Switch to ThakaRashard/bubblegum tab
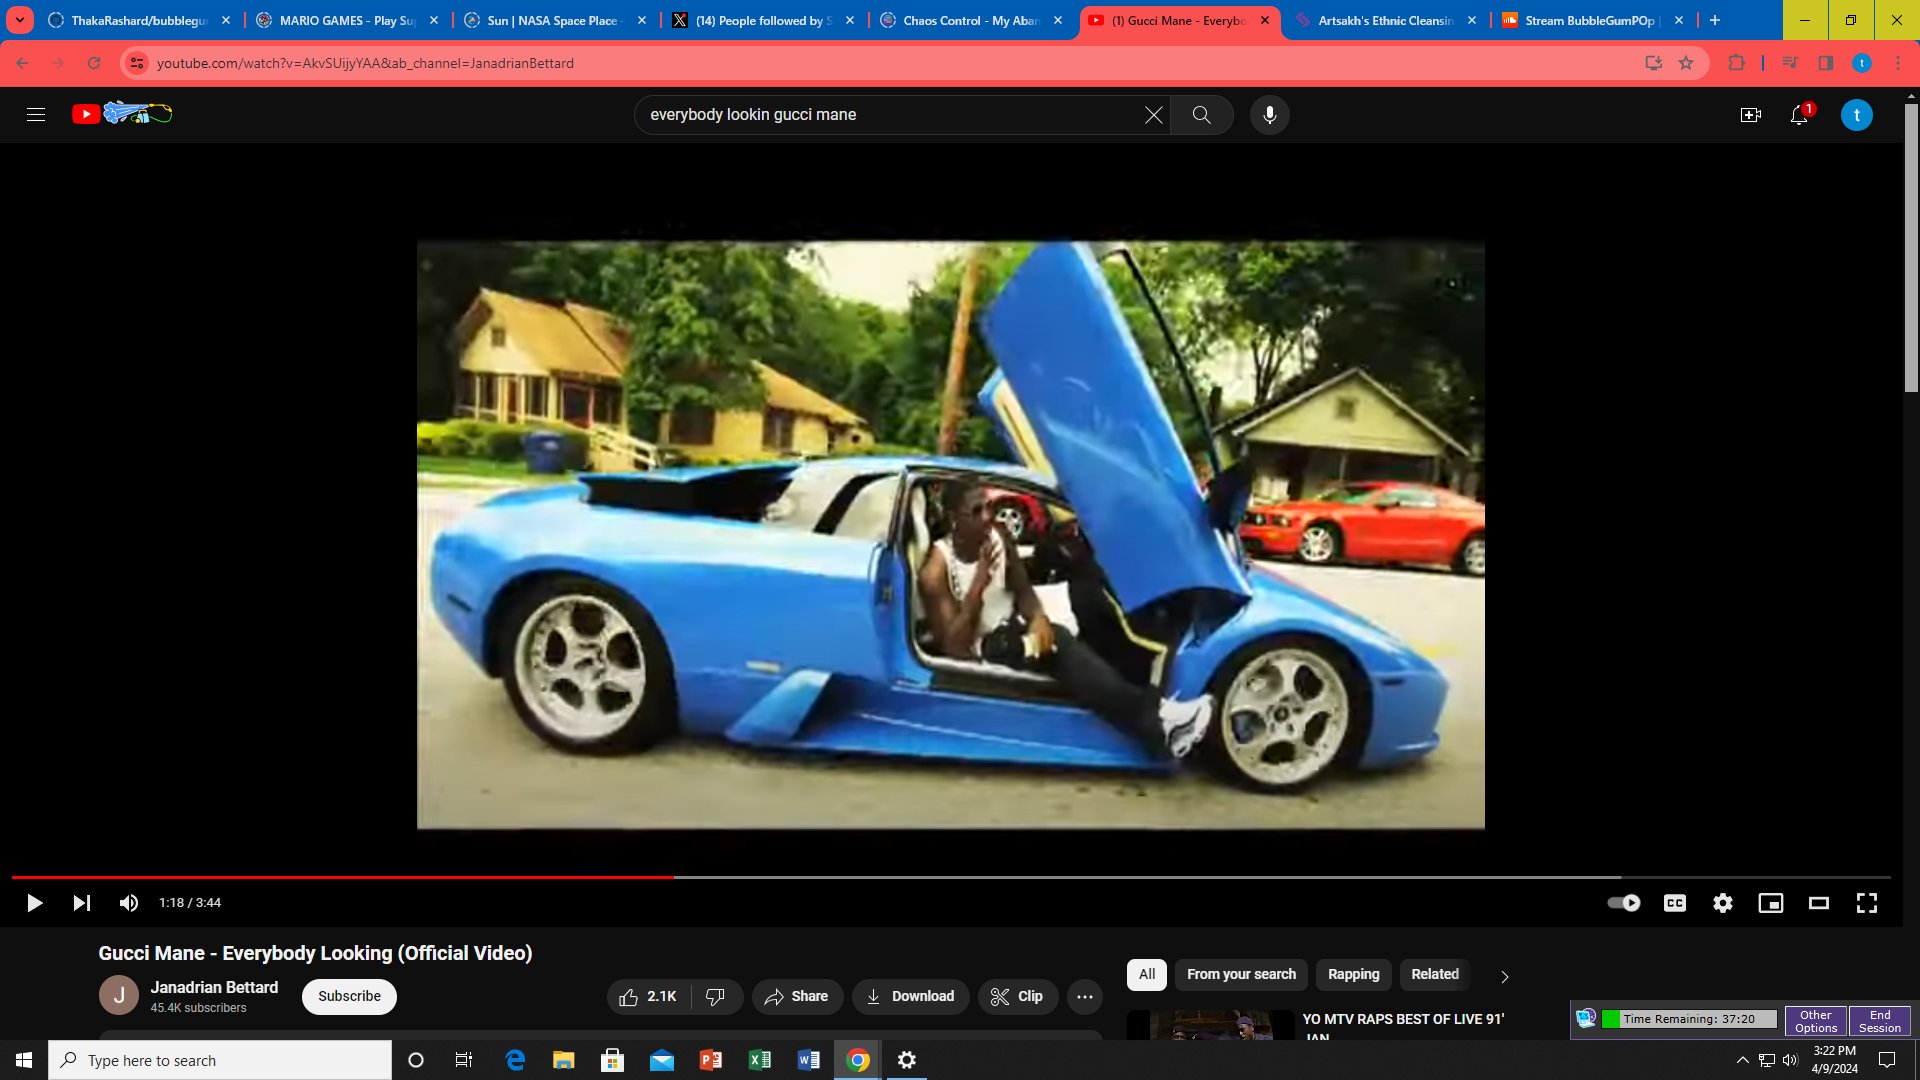 pos(138,20)
